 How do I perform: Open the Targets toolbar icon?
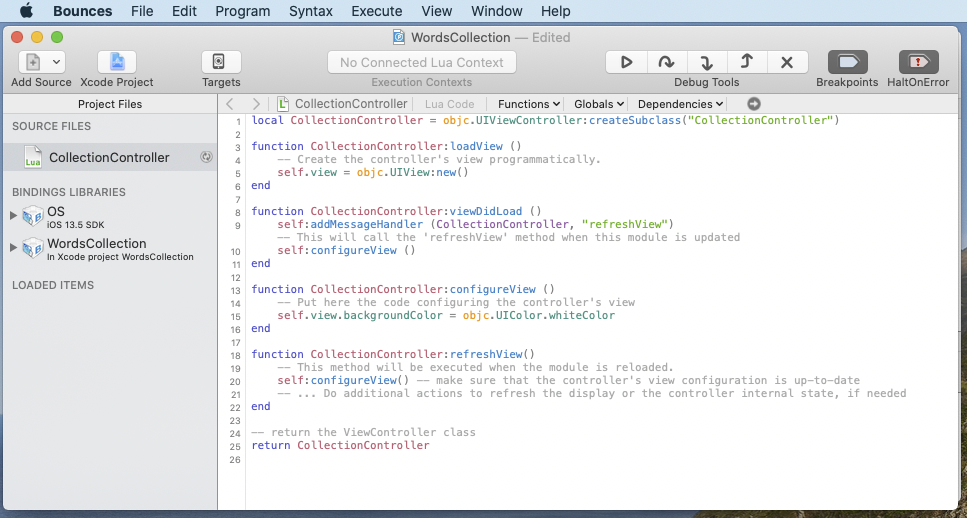221,62
